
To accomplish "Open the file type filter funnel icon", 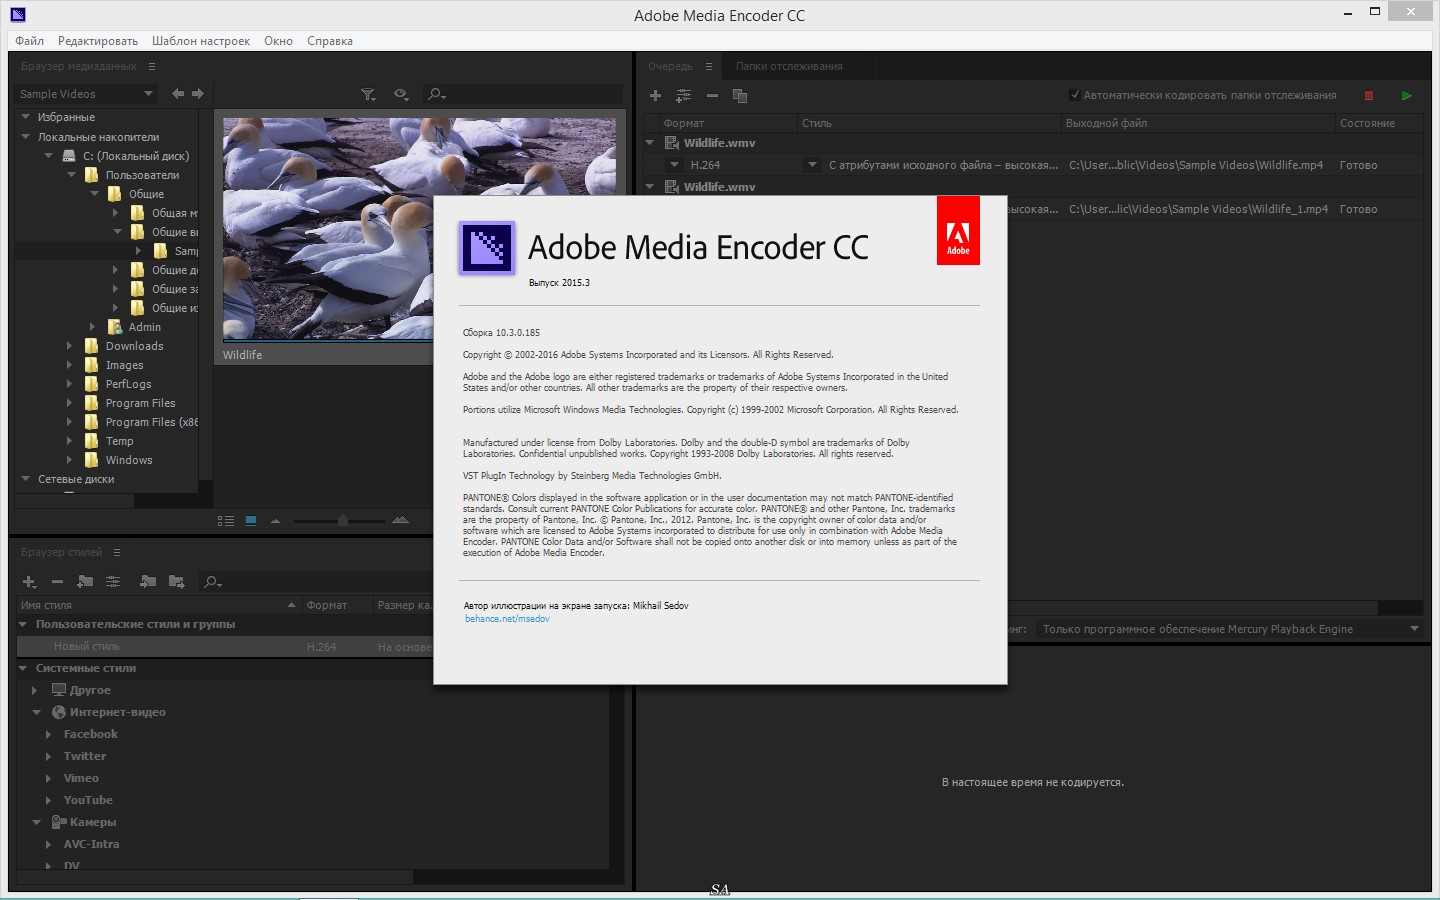I will click(x=369, y=94).
